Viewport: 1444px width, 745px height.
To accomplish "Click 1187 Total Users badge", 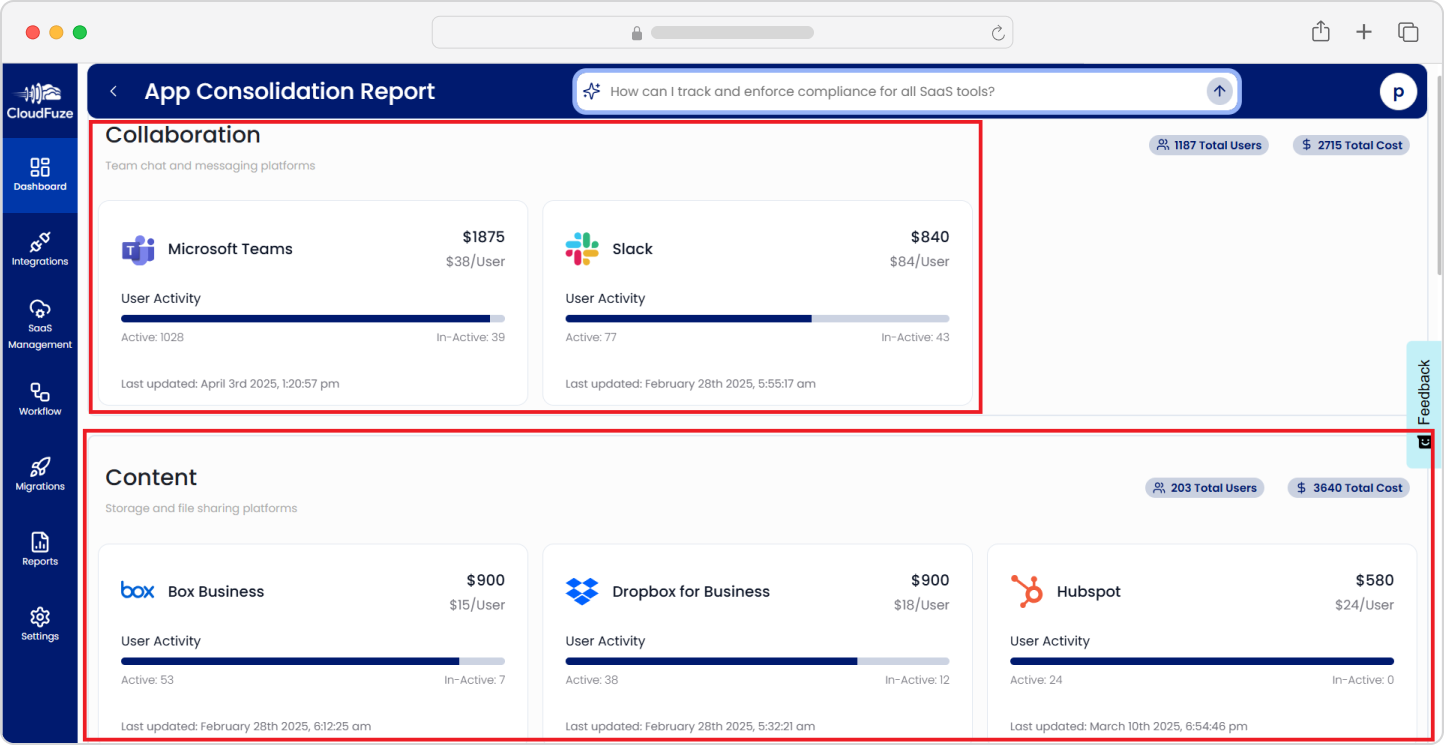I will pos(1209,145).
